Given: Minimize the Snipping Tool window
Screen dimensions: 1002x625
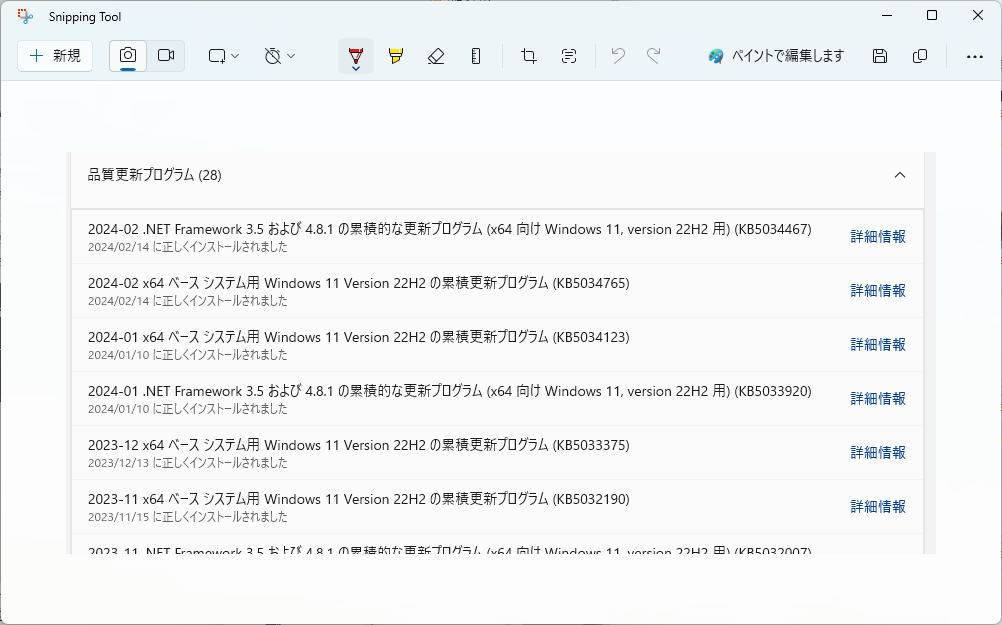Looking at the screenshot, I should click(x=886, y=15).
